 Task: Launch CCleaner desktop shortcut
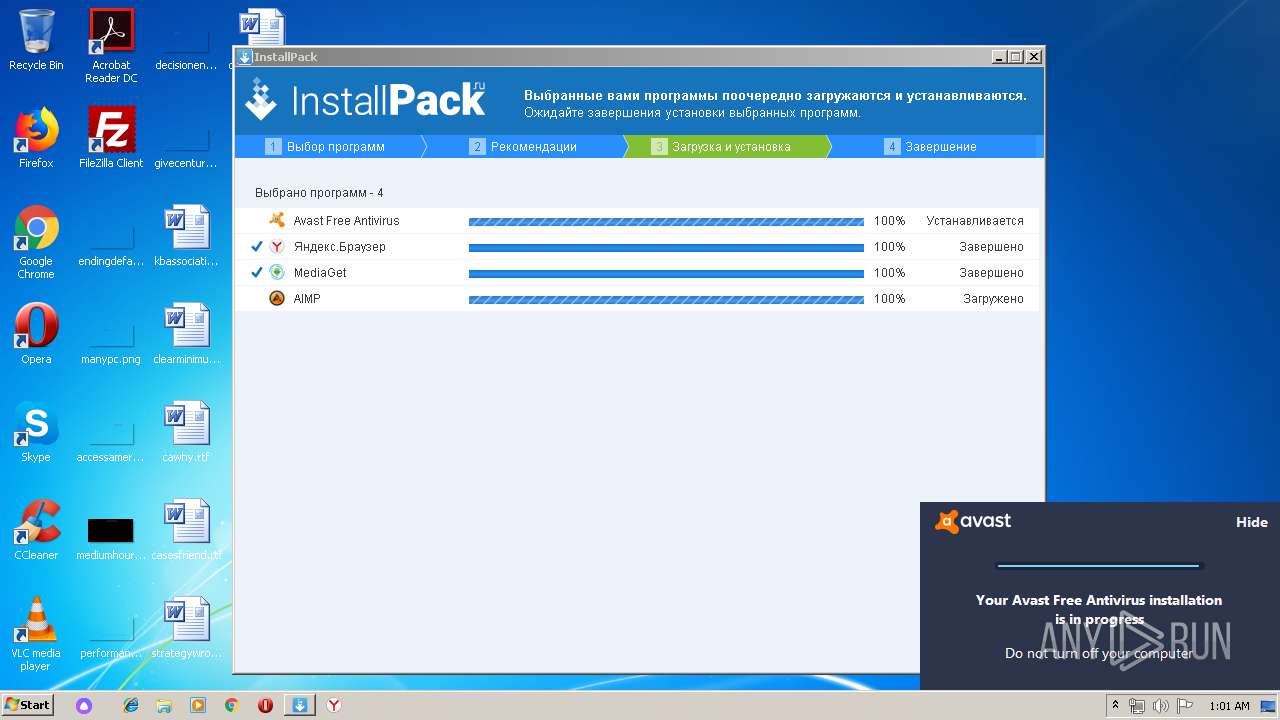tap(36, 530)
